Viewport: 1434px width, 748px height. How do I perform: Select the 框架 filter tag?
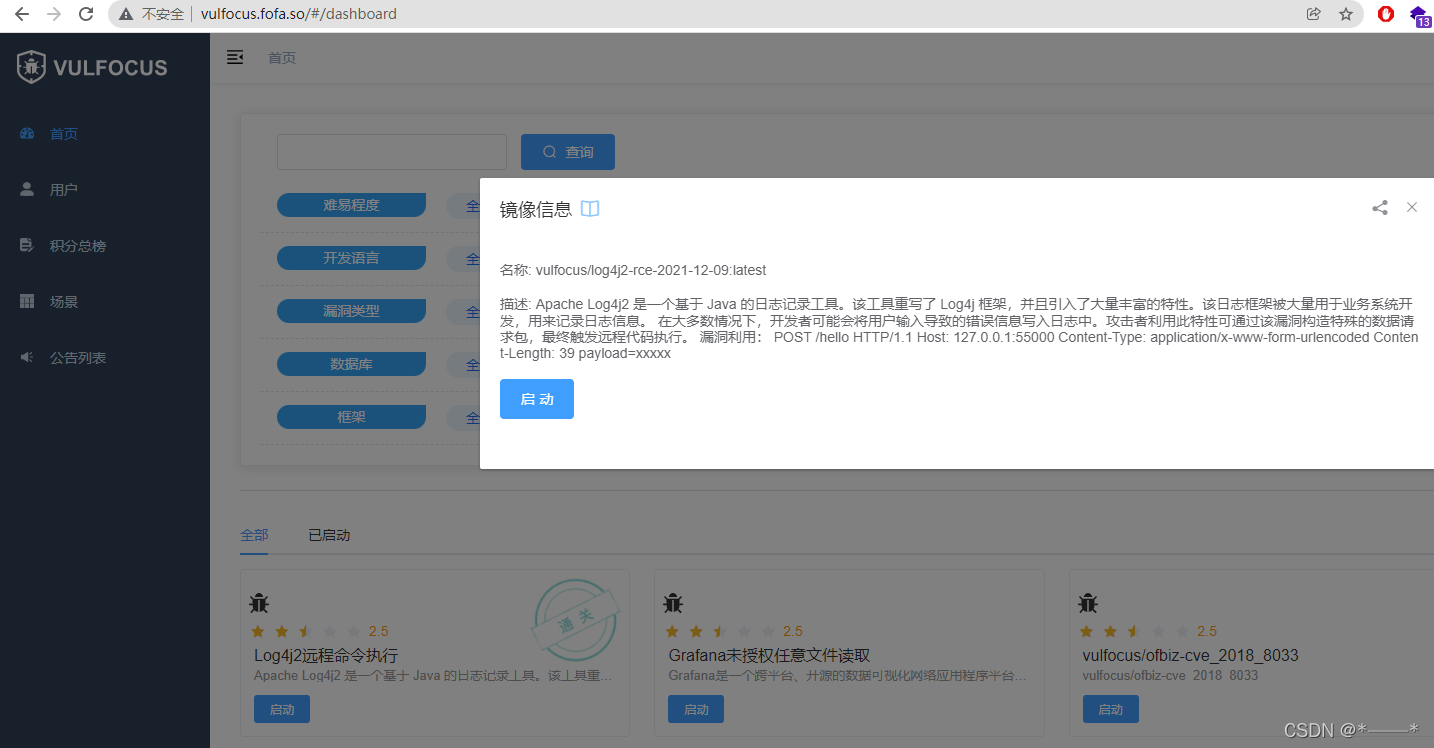click(351, 417)
